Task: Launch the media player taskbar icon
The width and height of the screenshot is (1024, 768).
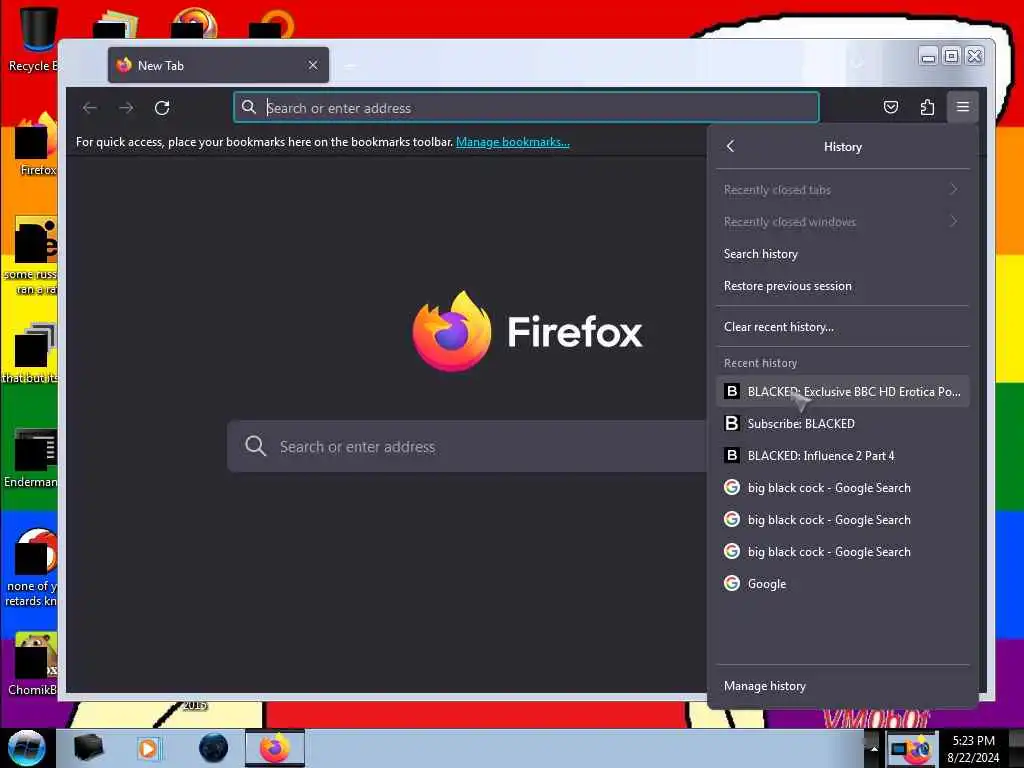Action: tap(149, 748)
